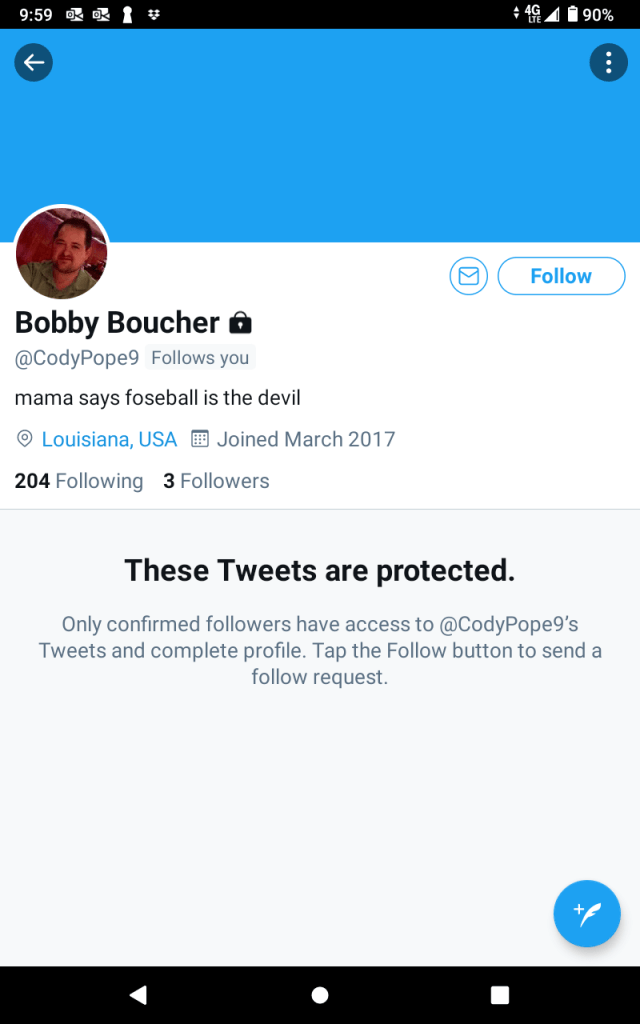Open the three-dot more options menu
This screenshot has height=1024, width=640.
(x=608, y=63)
